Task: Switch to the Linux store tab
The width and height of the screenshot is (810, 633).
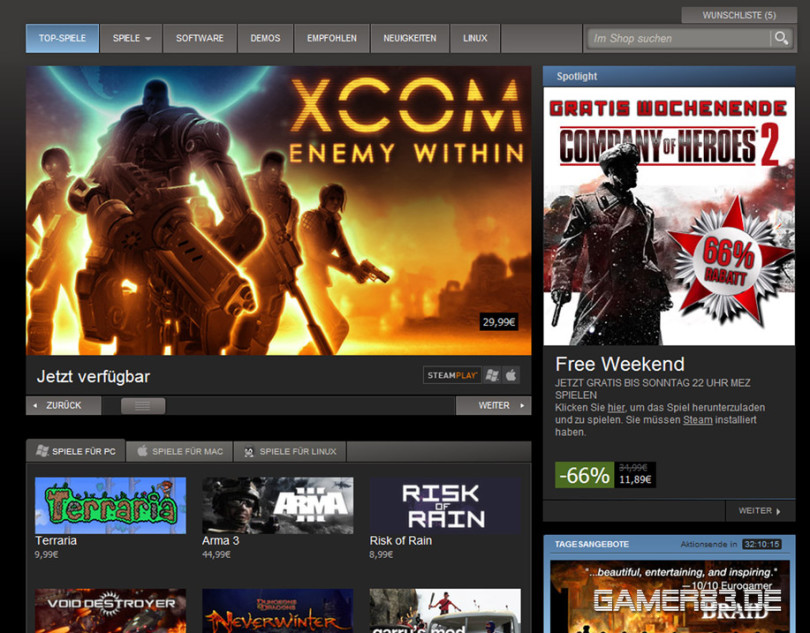Action: click(x=475, y=38)
